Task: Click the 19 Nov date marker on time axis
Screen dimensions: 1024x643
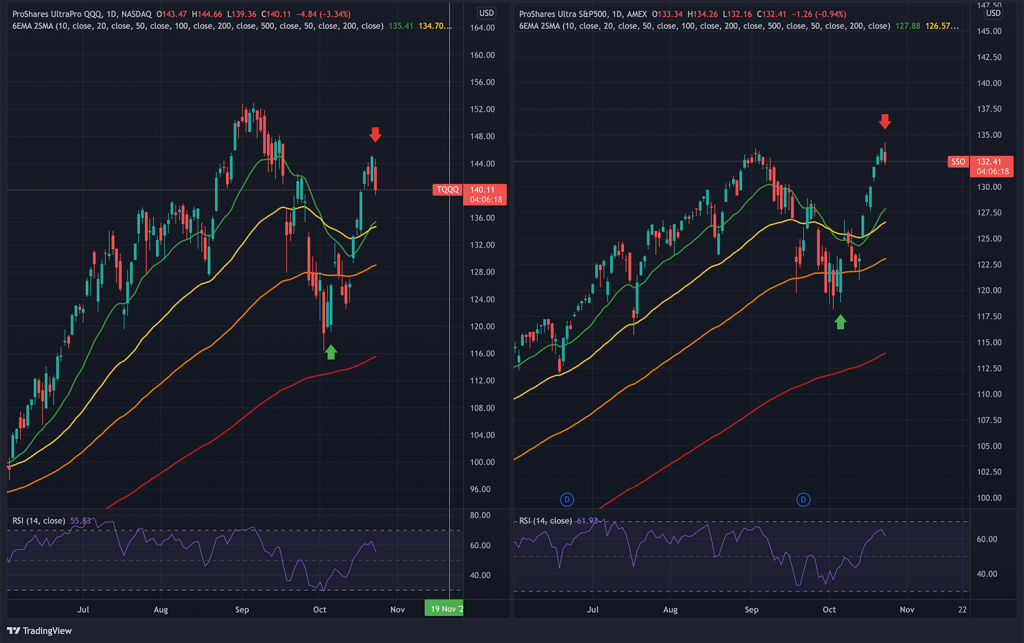Action: point(444,608)
